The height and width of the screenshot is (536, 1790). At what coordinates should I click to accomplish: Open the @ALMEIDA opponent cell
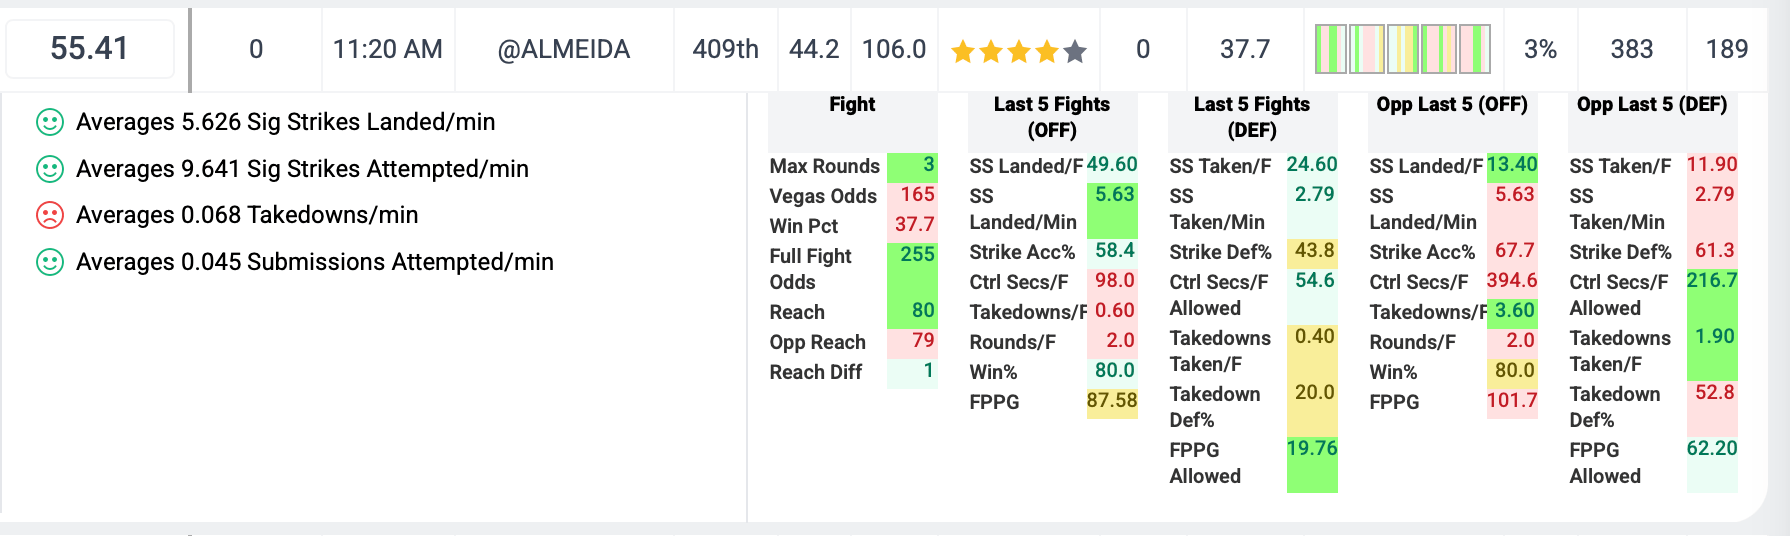click(x=564, y=49)
